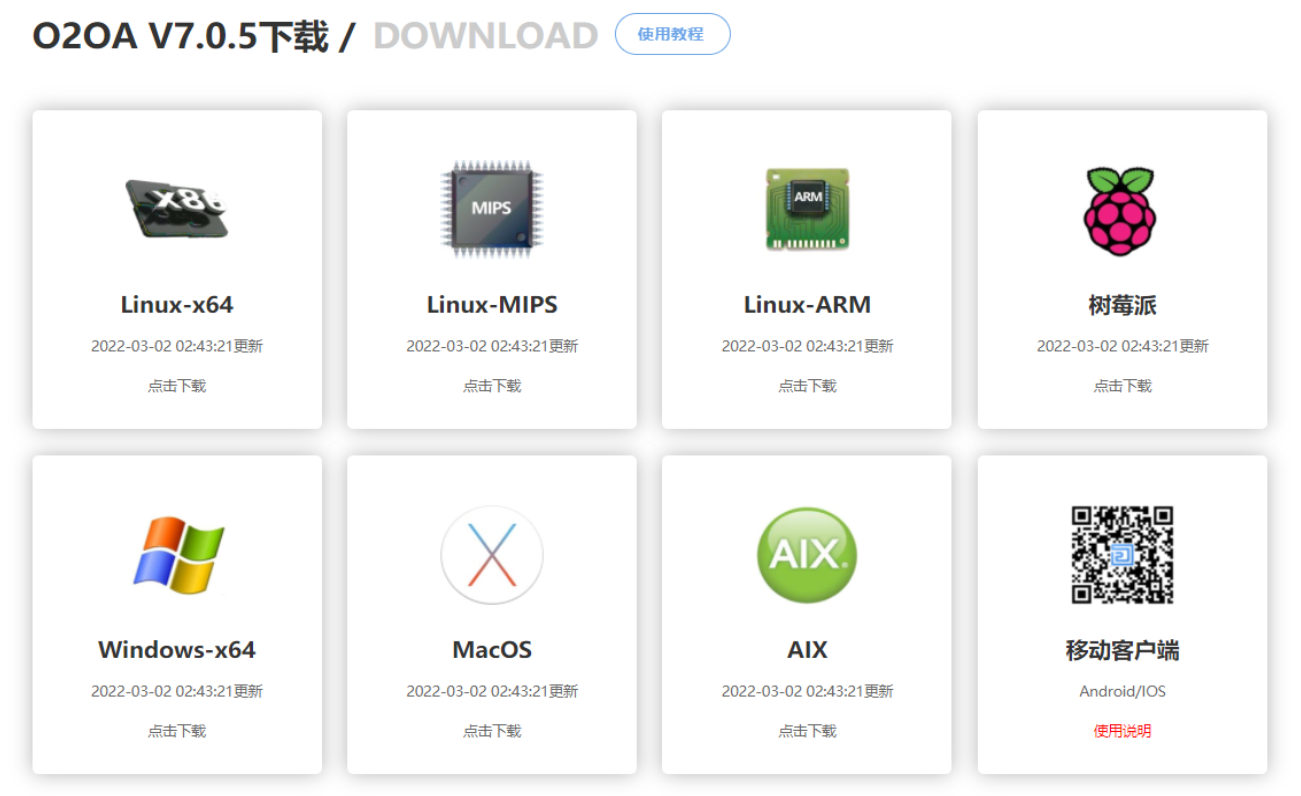This screenshot has height=796, width=1301.
Task: Click the Android/IOS label
Action: (1122, 691)
